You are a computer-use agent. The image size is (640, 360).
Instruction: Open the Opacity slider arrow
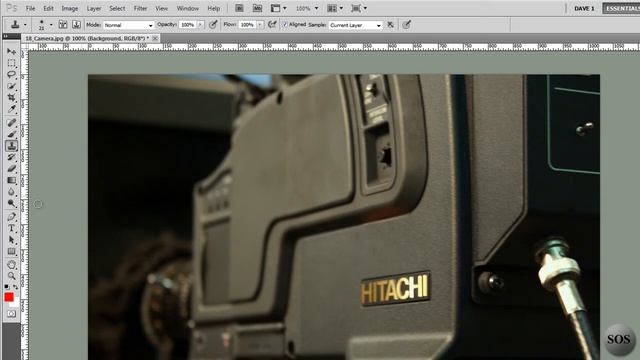point(200,25)
